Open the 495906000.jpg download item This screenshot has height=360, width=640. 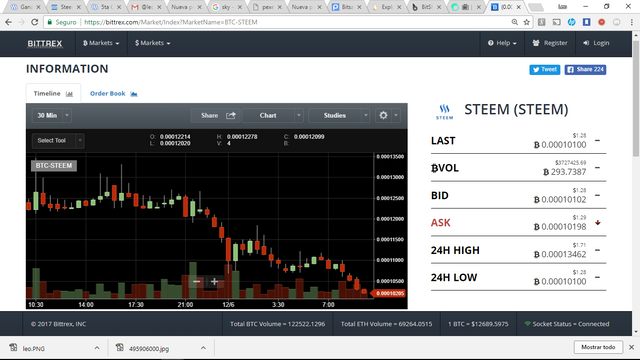point(143,348)
